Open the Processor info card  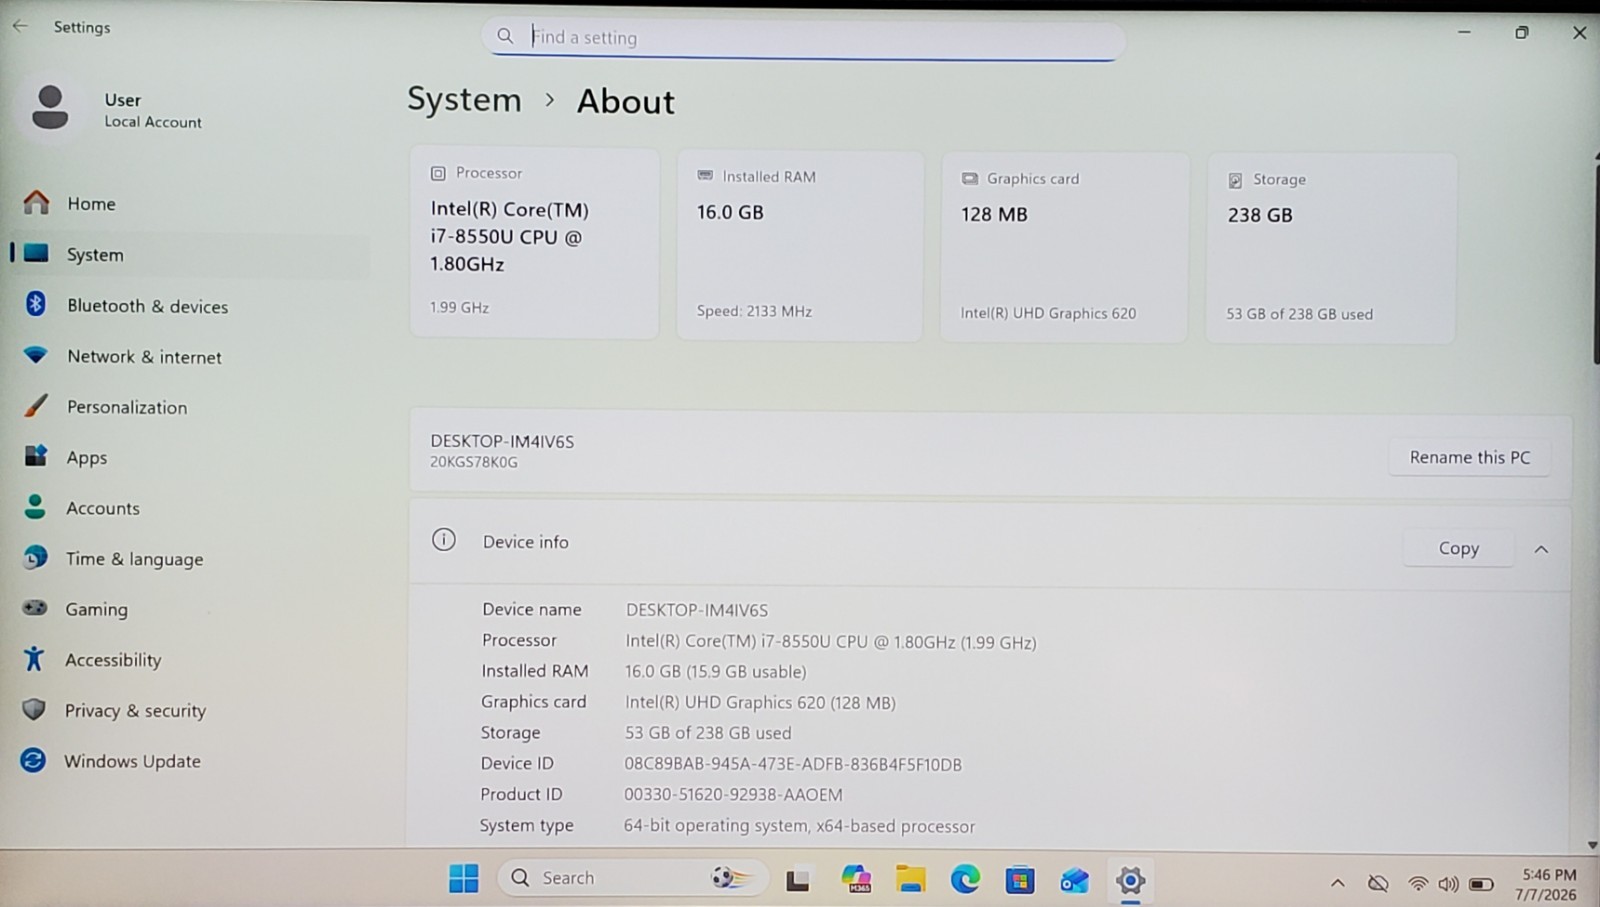click(x=535, y=243)
